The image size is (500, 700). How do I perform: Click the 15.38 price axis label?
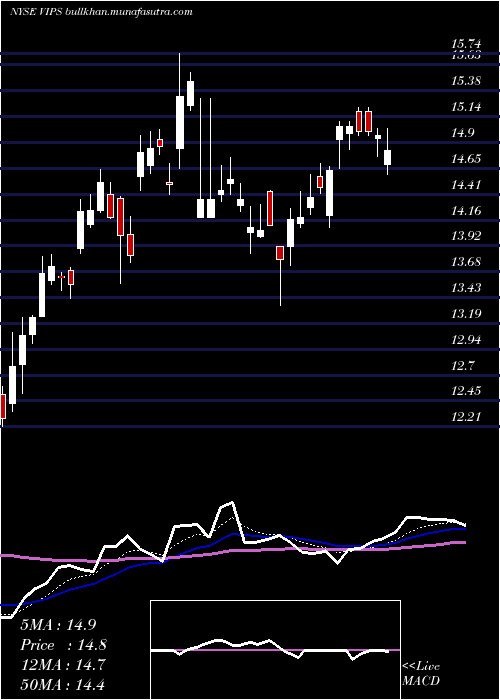[x=466, y=81]
